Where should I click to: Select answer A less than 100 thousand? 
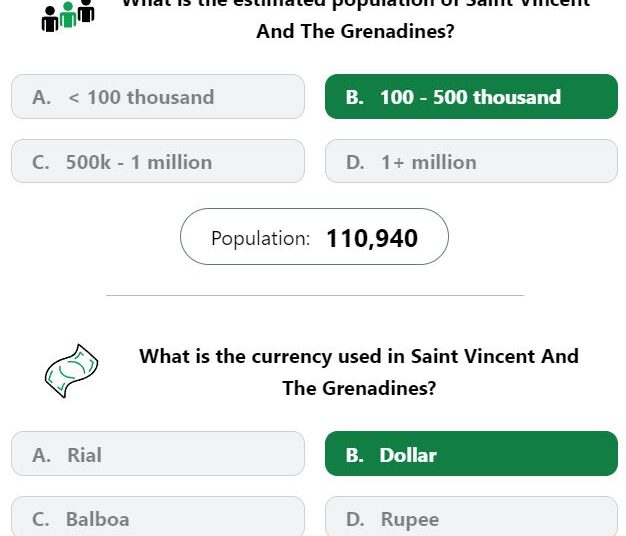click(x=158, y=97)
